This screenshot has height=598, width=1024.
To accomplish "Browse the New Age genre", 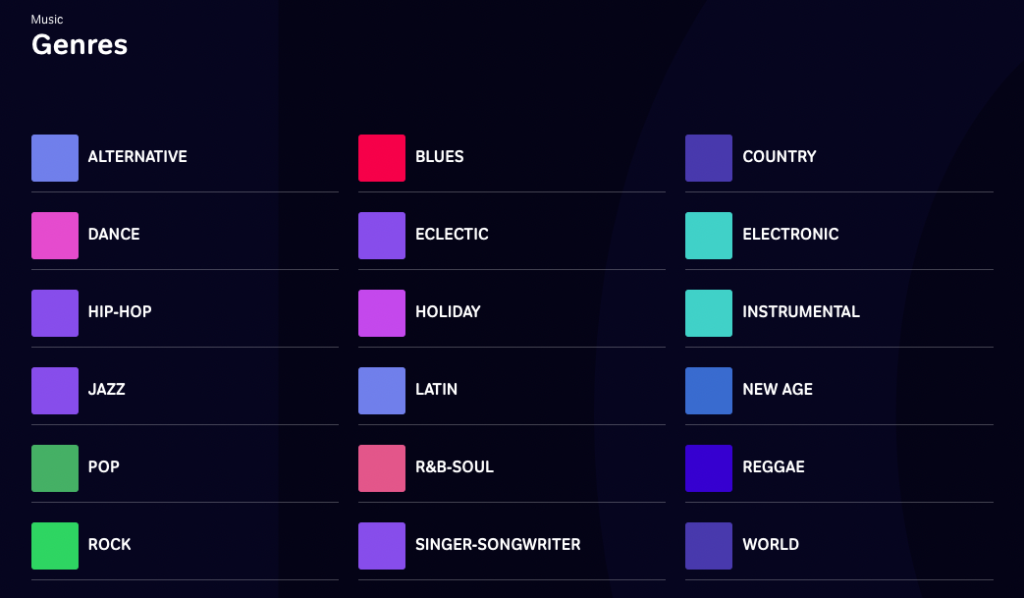I will [x=839, y=390].
